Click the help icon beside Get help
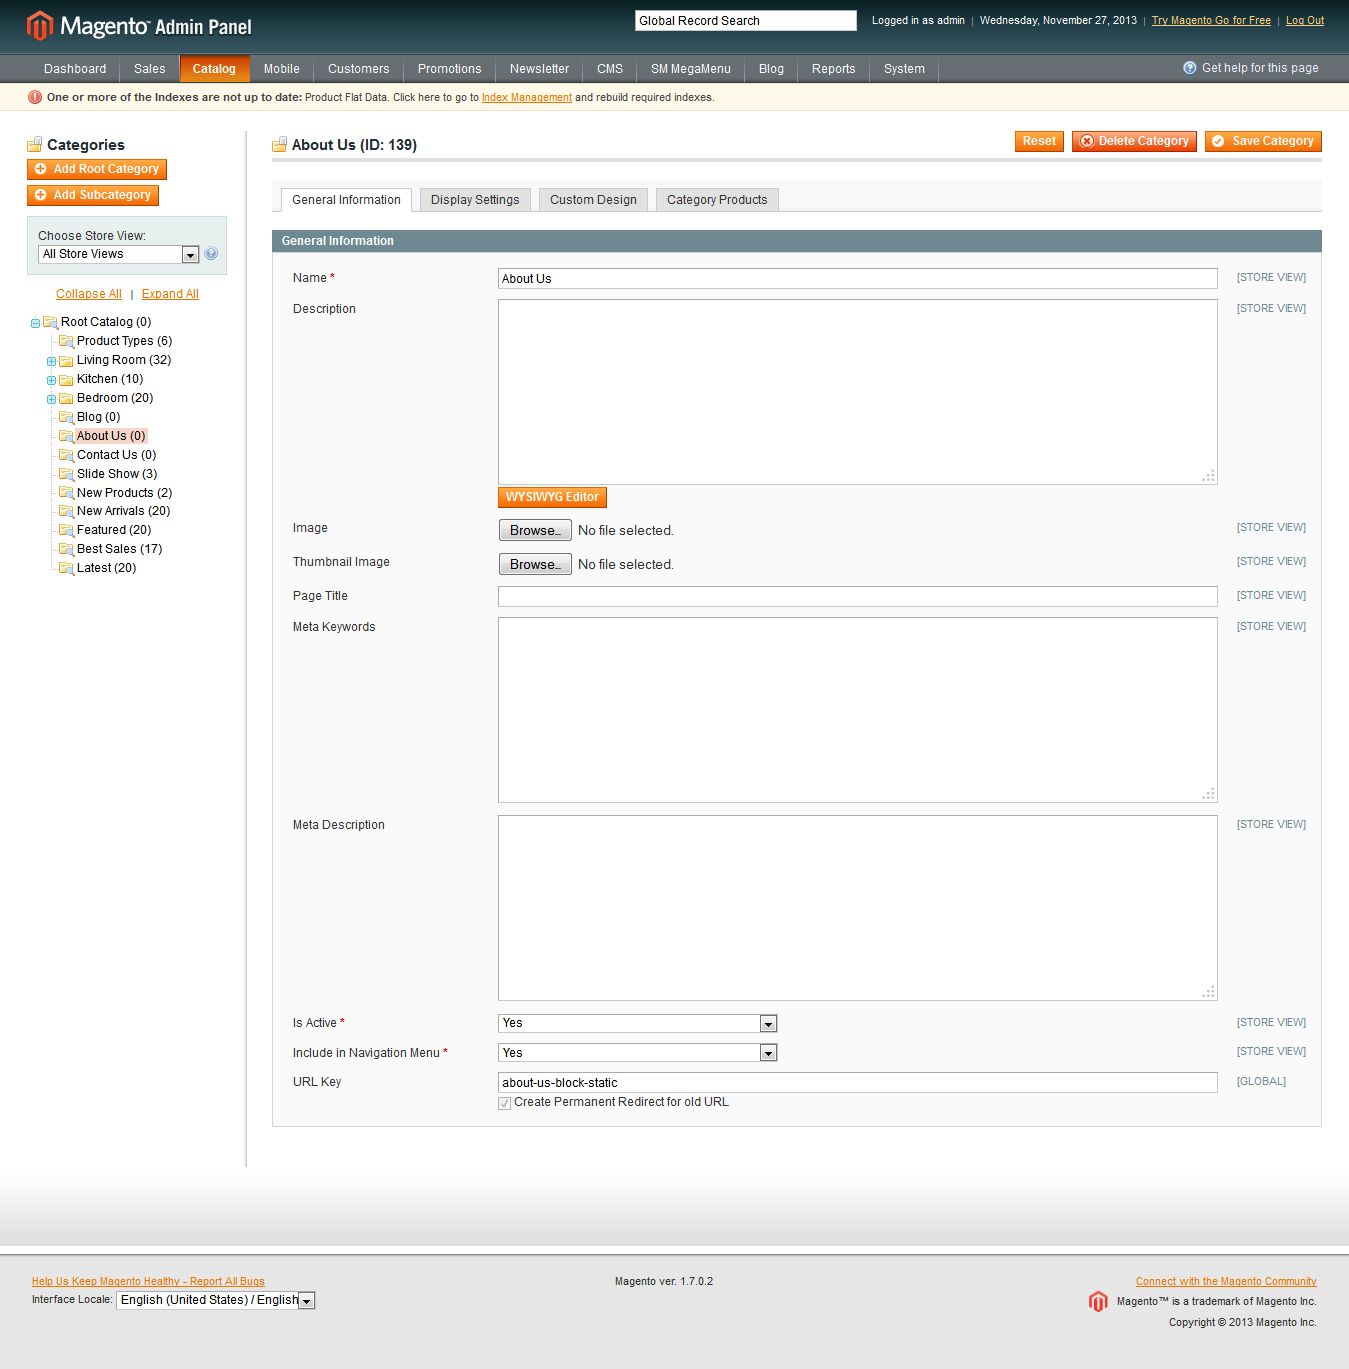 click(1190, 68)
